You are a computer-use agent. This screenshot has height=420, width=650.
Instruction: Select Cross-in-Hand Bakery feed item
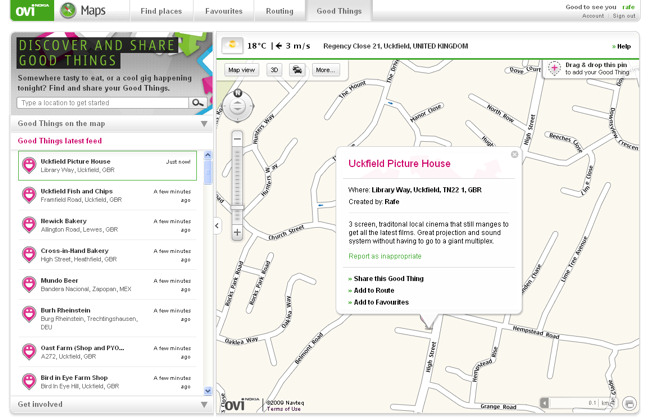[x=107, y=255]
